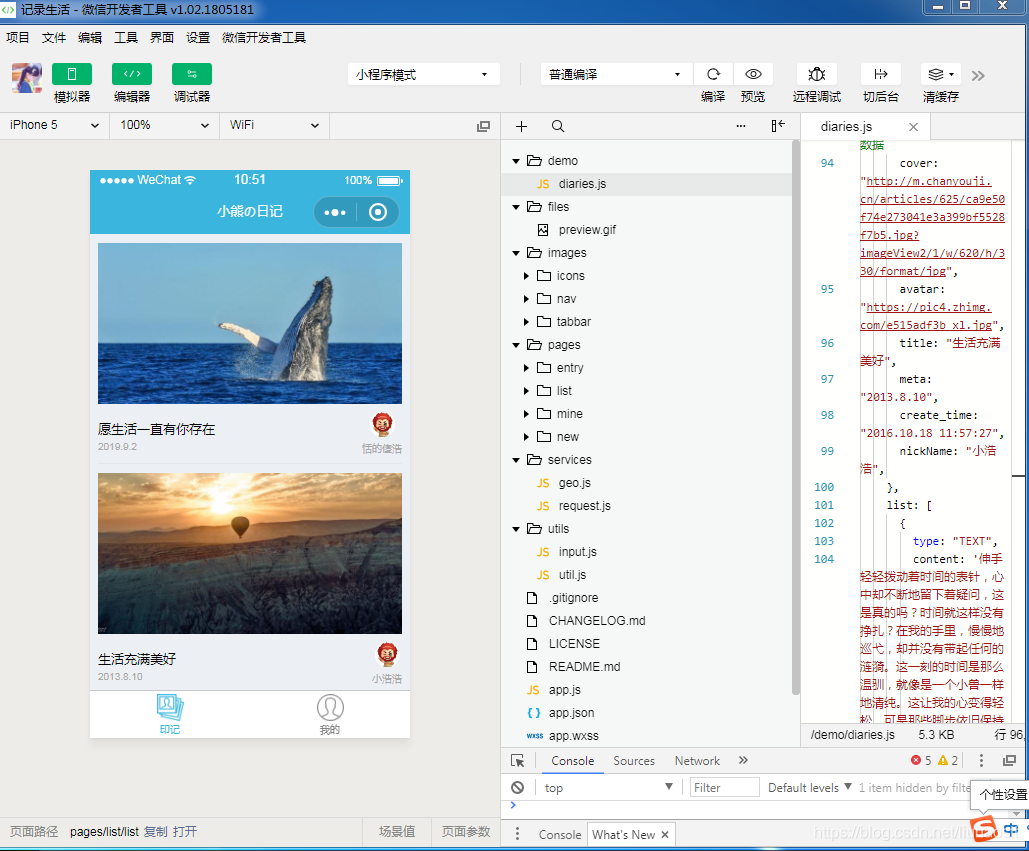Viewport: 1029px width, 851px height.
Task: Open the 文件 menu
Action: (x=54, y=37)
